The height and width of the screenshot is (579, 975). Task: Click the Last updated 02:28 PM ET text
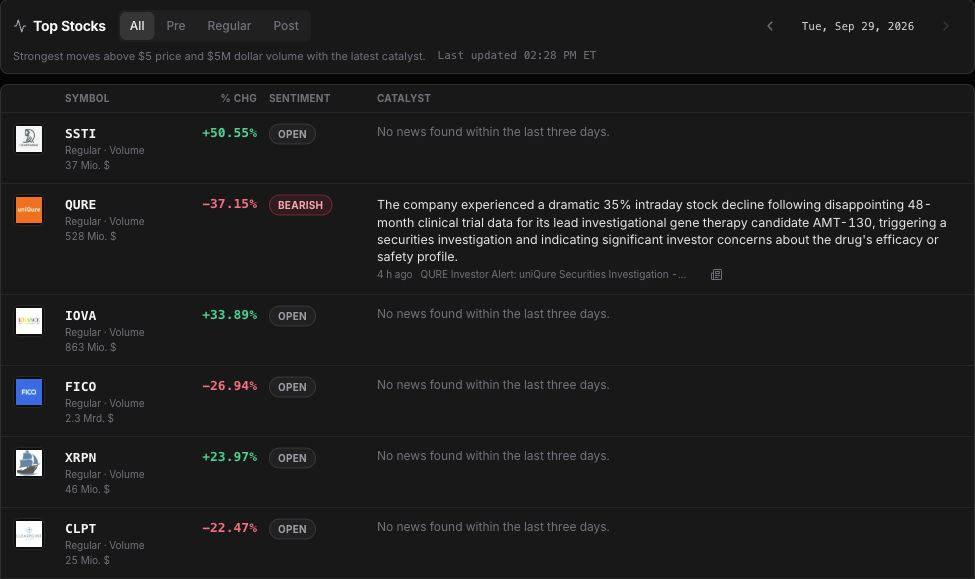tap(517, 55)
